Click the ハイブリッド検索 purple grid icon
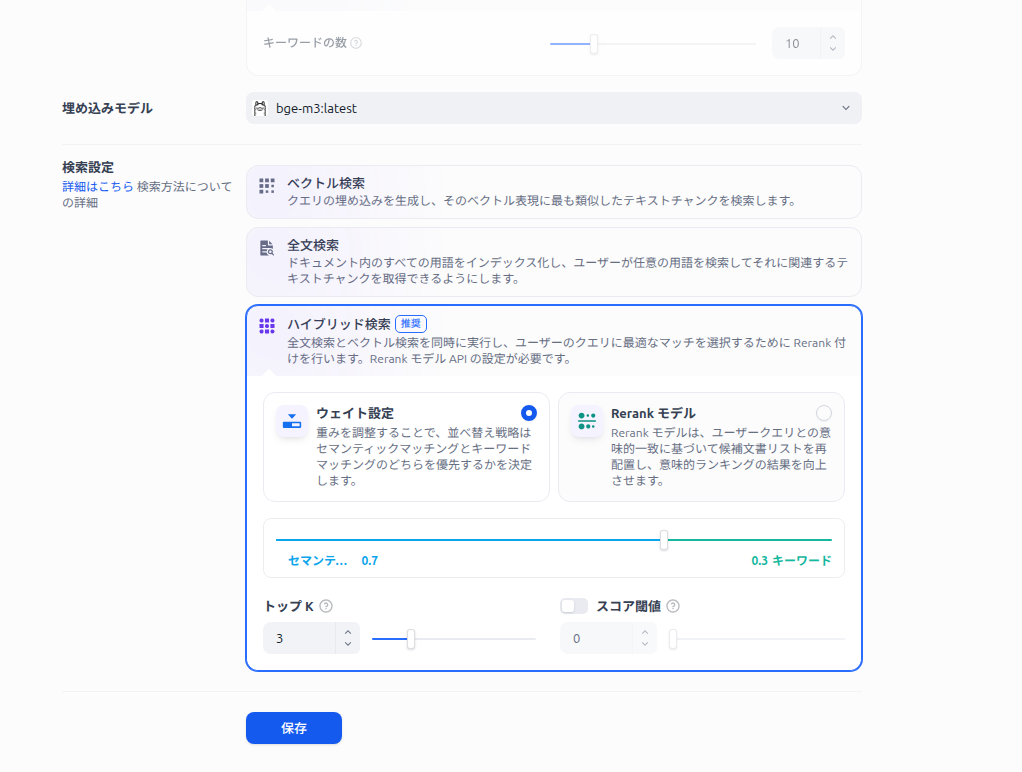1022x772 pixels. (267, 326)
